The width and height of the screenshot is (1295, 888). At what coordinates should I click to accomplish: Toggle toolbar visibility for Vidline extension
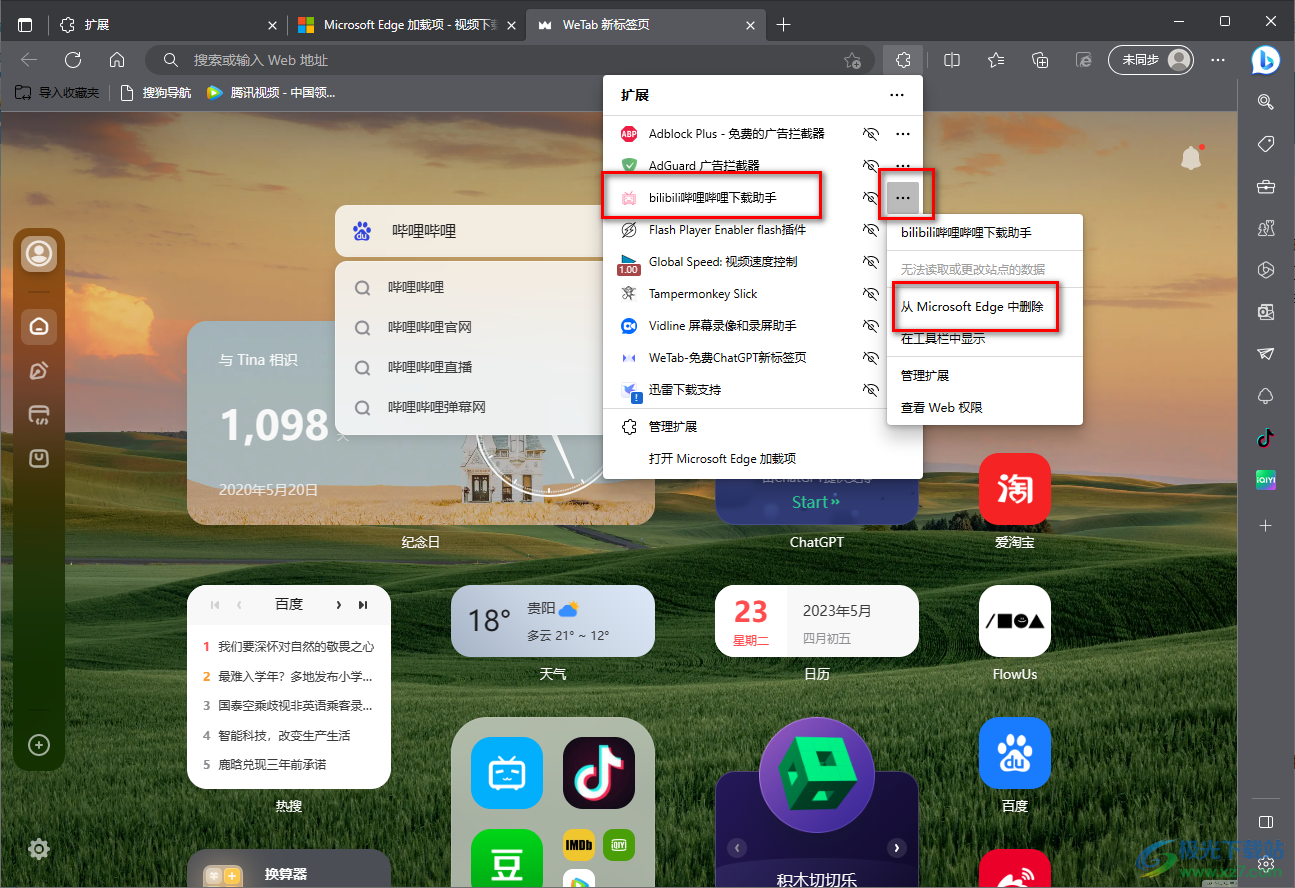[x=871, y=326]
